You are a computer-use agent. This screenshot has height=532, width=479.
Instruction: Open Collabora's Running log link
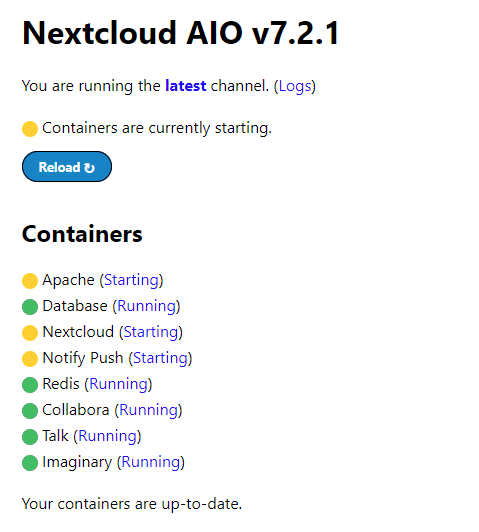click(x=149, y=410)
